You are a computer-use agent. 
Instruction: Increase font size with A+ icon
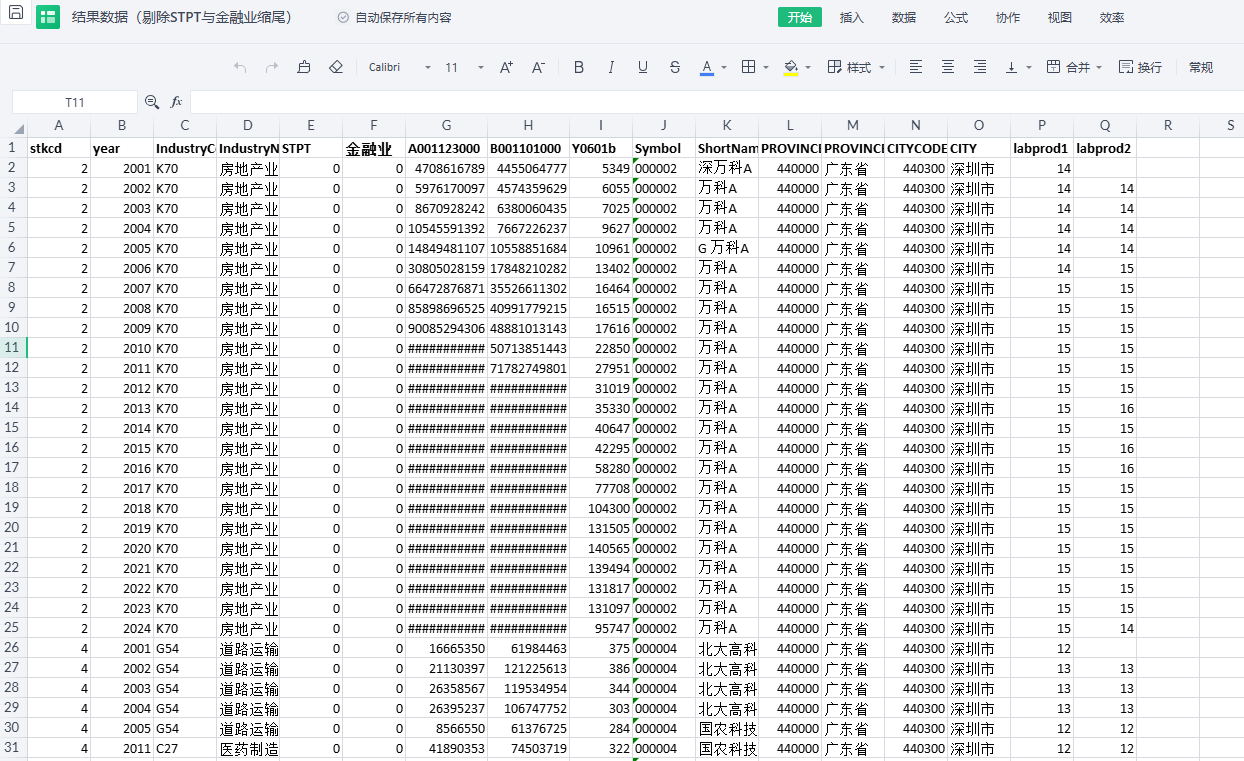click(x=506, y=67)
